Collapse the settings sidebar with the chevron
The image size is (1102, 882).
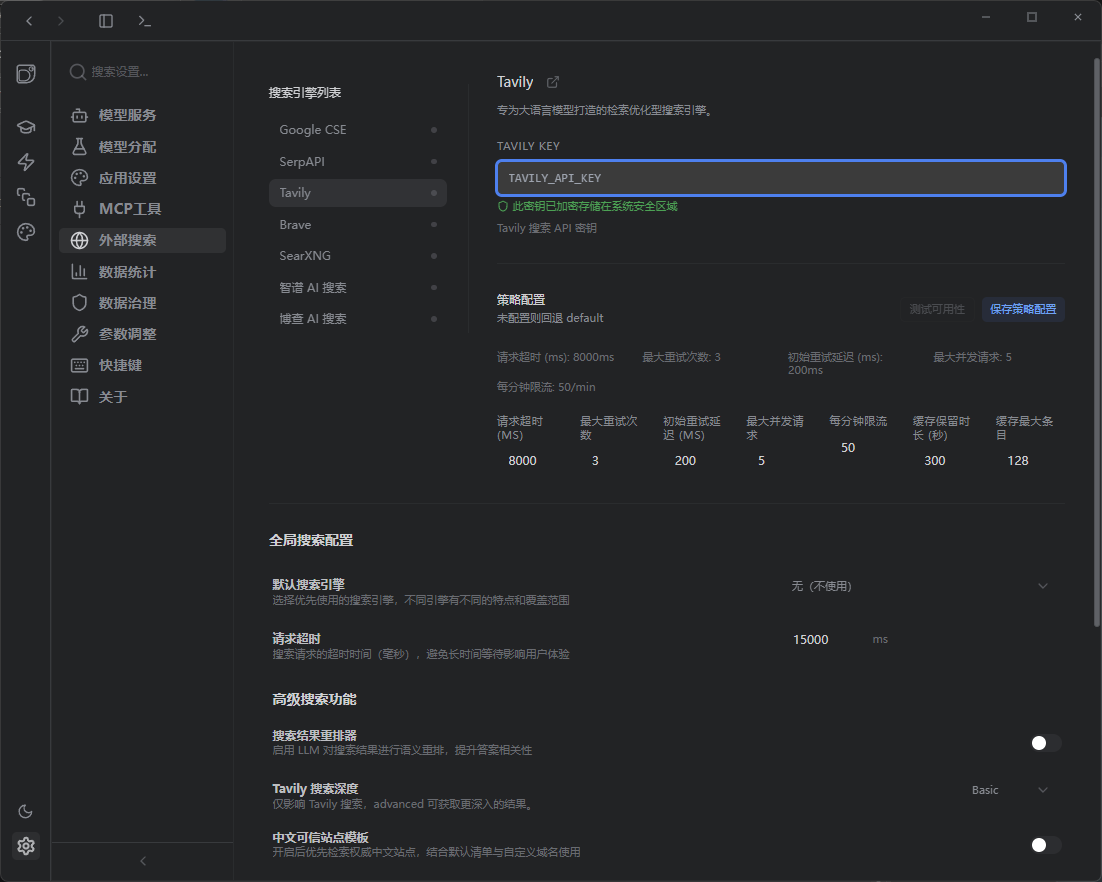[x=143, y=861]
